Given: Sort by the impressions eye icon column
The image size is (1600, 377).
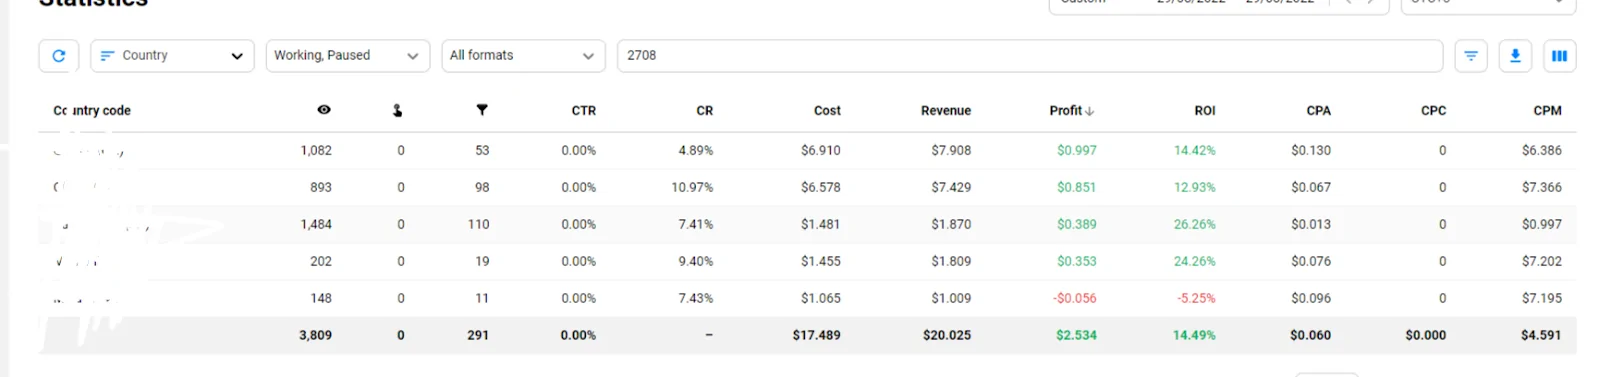Looking at the screenshot, I should pyautogui.click(x=324, y=110).
